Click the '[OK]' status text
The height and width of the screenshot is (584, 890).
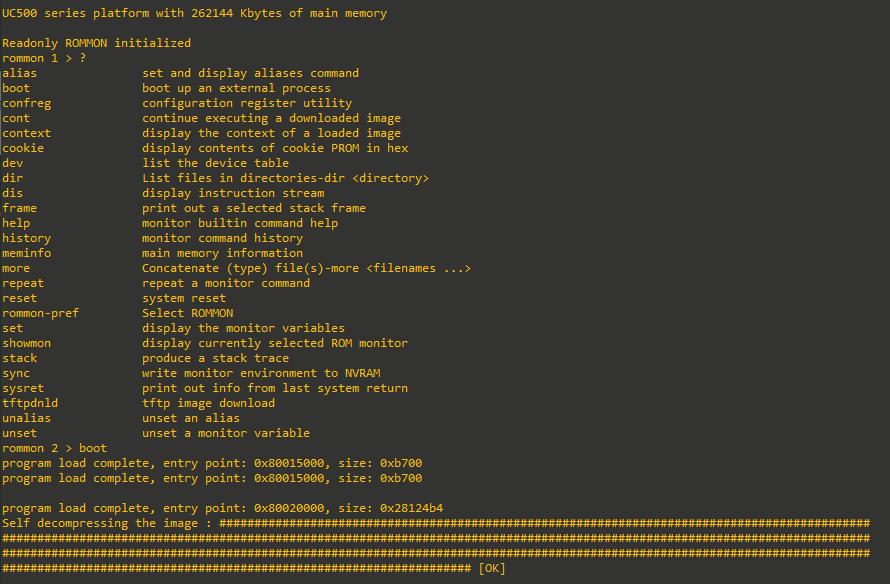[492, 568]
